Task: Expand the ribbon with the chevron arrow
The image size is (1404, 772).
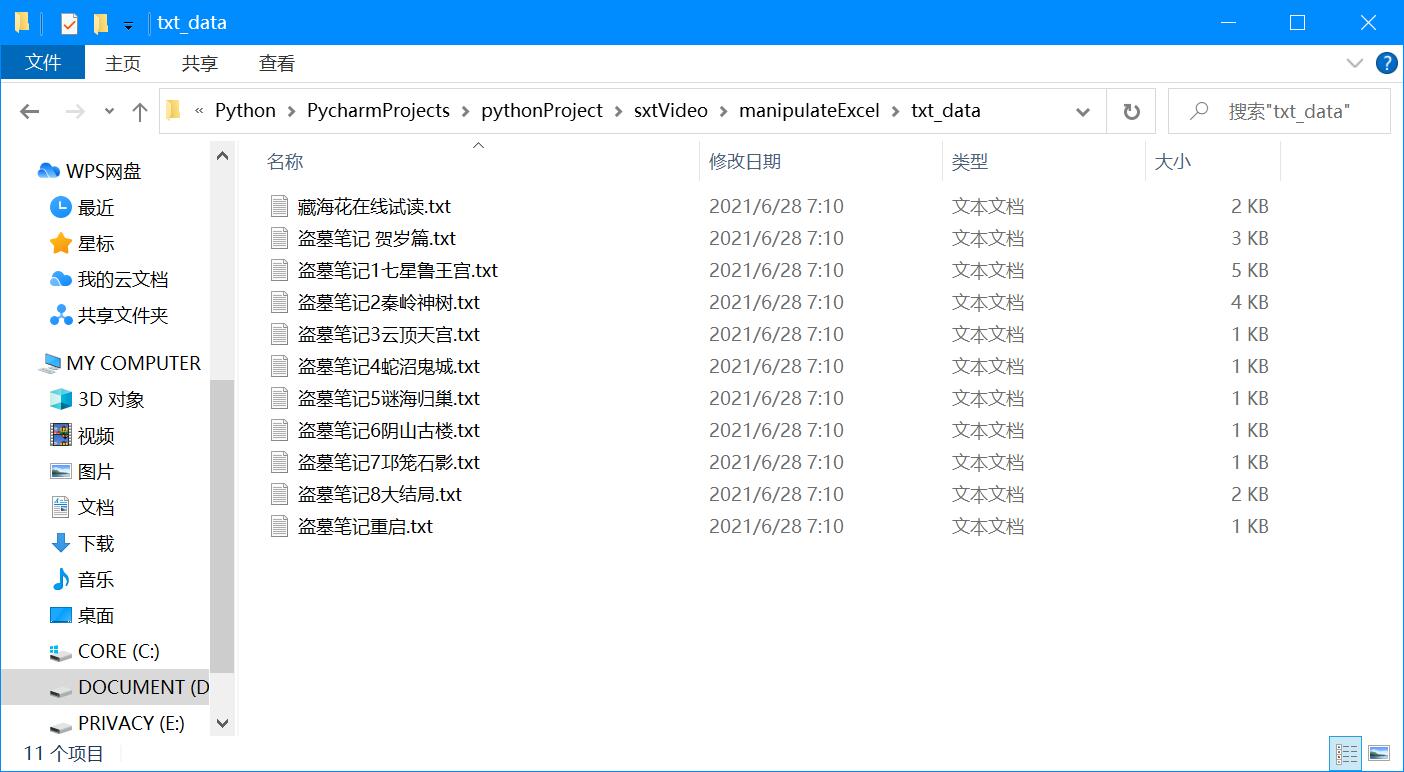Action: tap(1355, 63)
